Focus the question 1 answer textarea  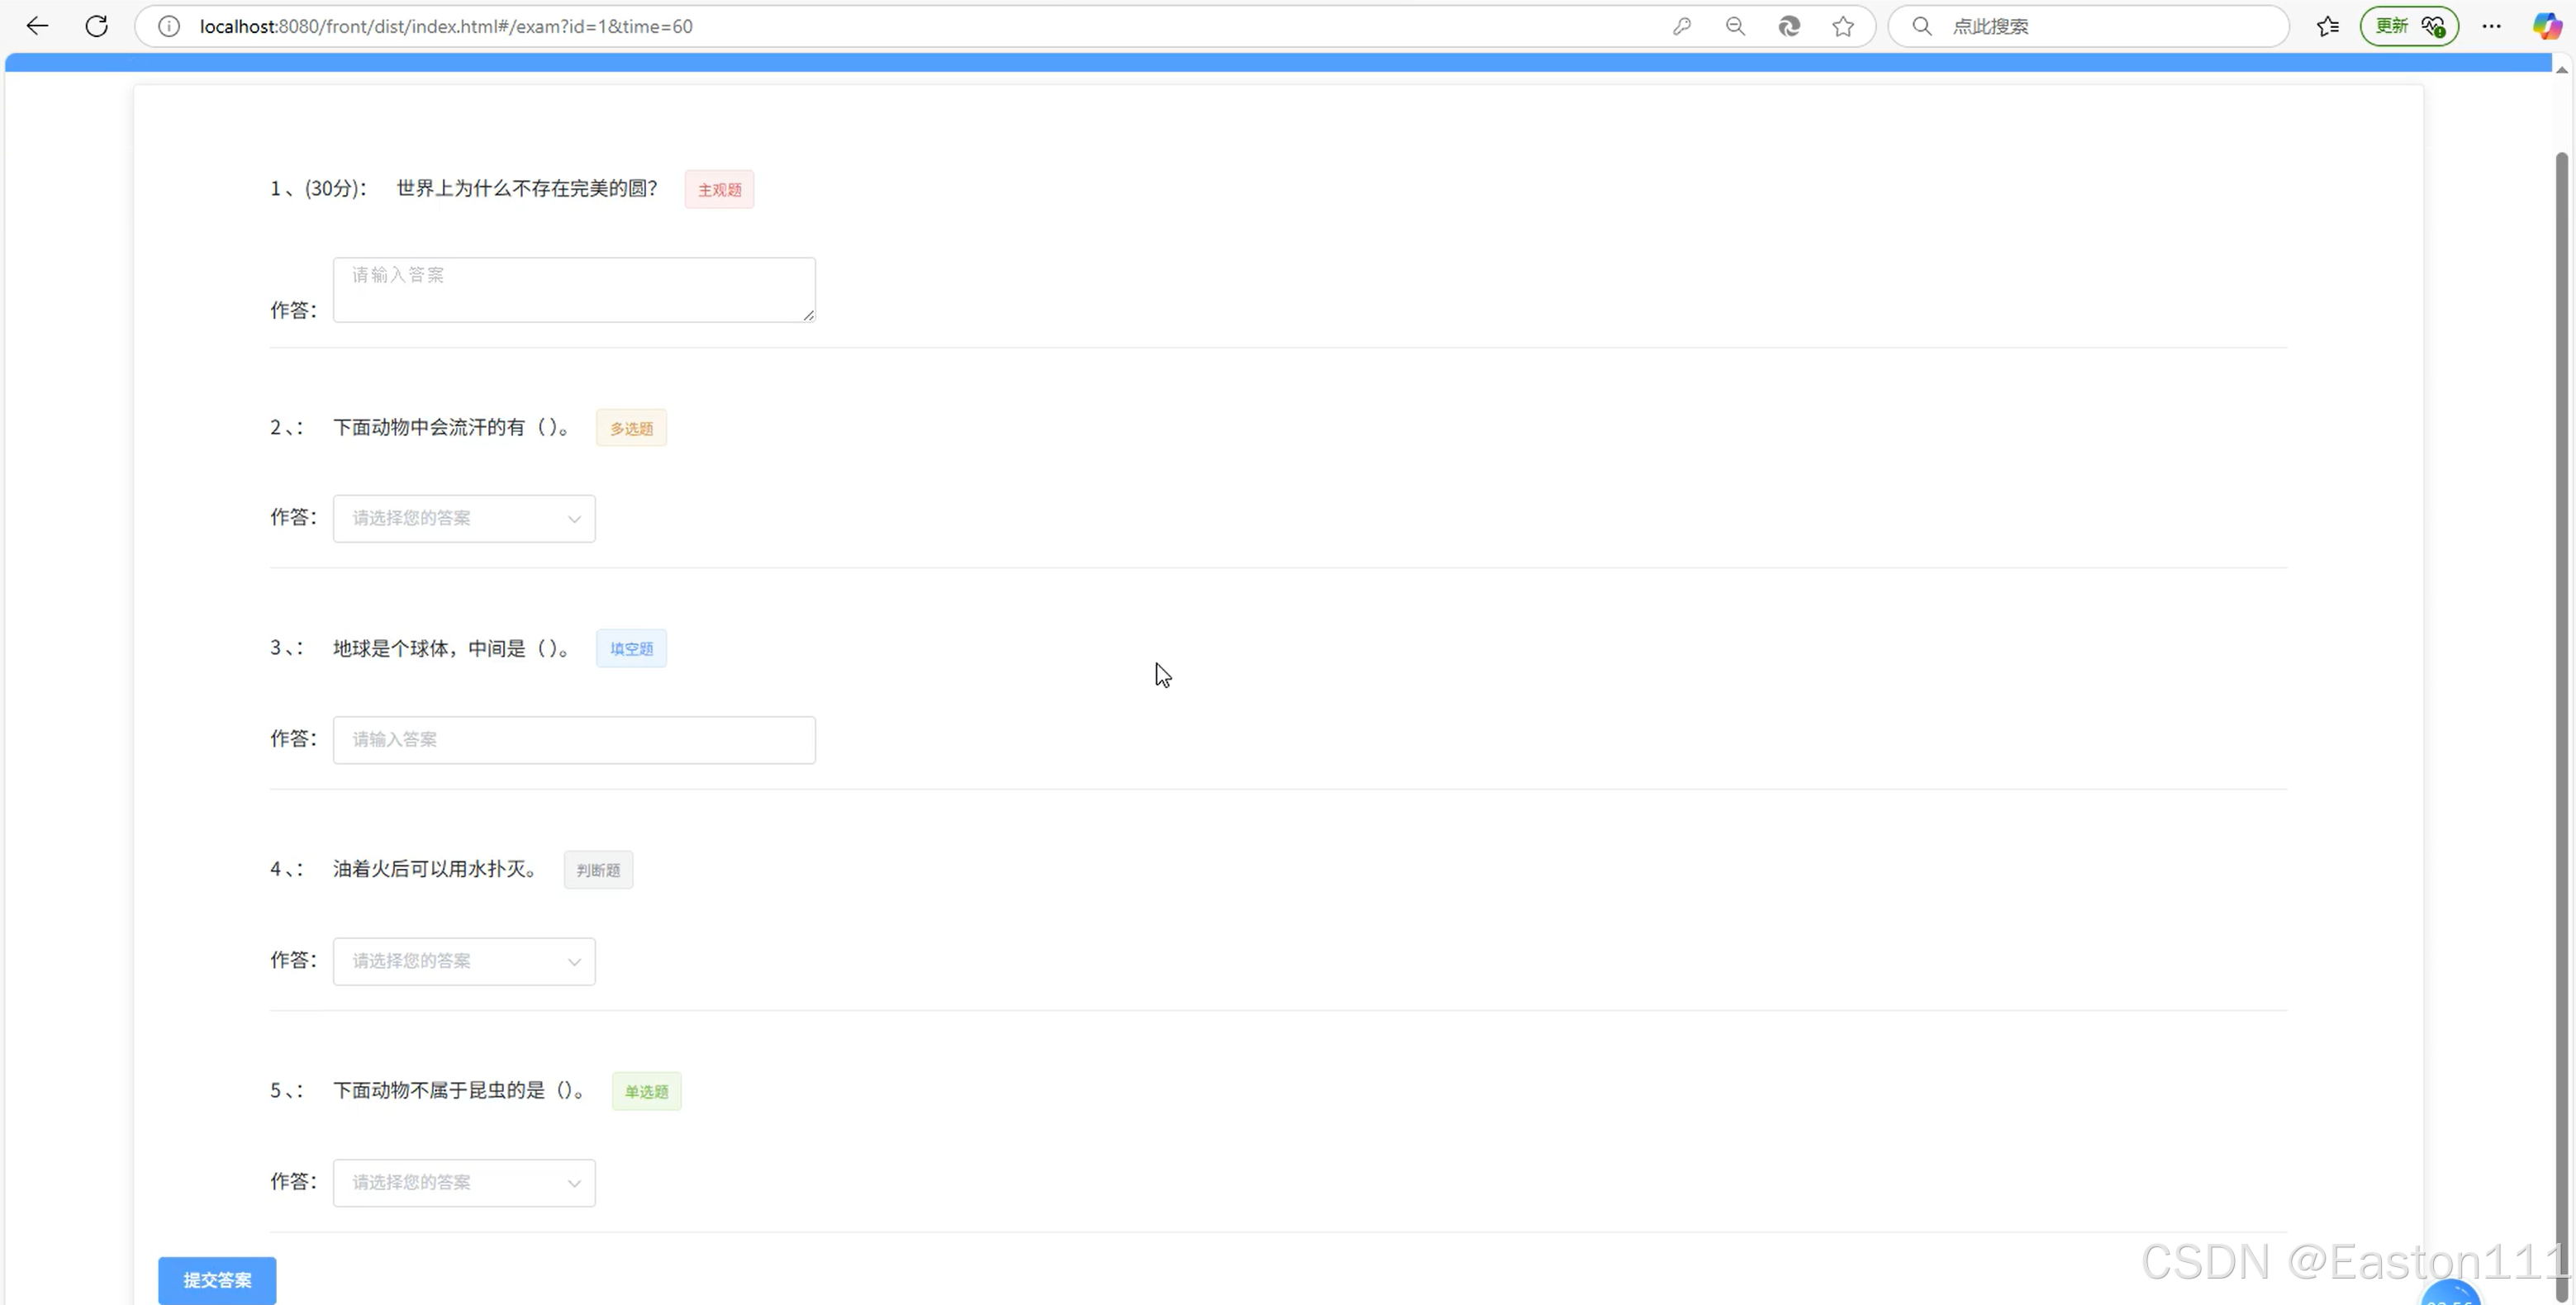tap(574, 290)
